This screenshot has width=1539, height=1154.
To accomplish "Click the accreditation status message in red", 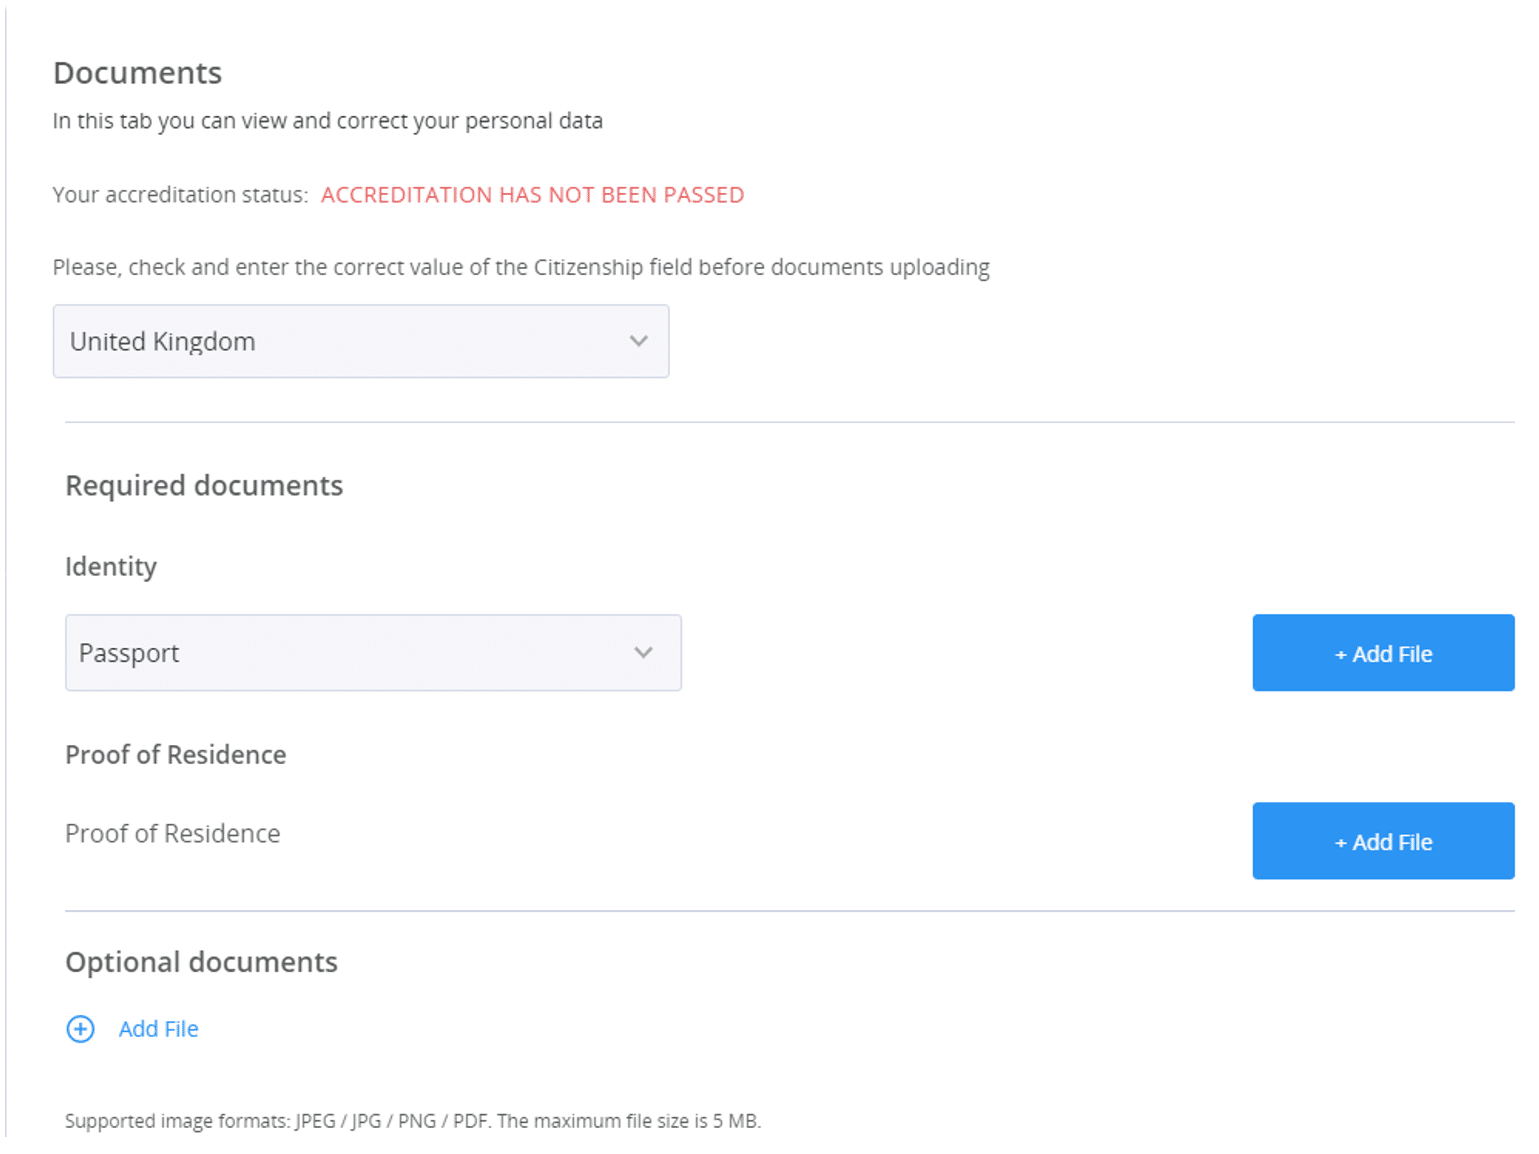I will pyautogui.click(x=532, y=195).
